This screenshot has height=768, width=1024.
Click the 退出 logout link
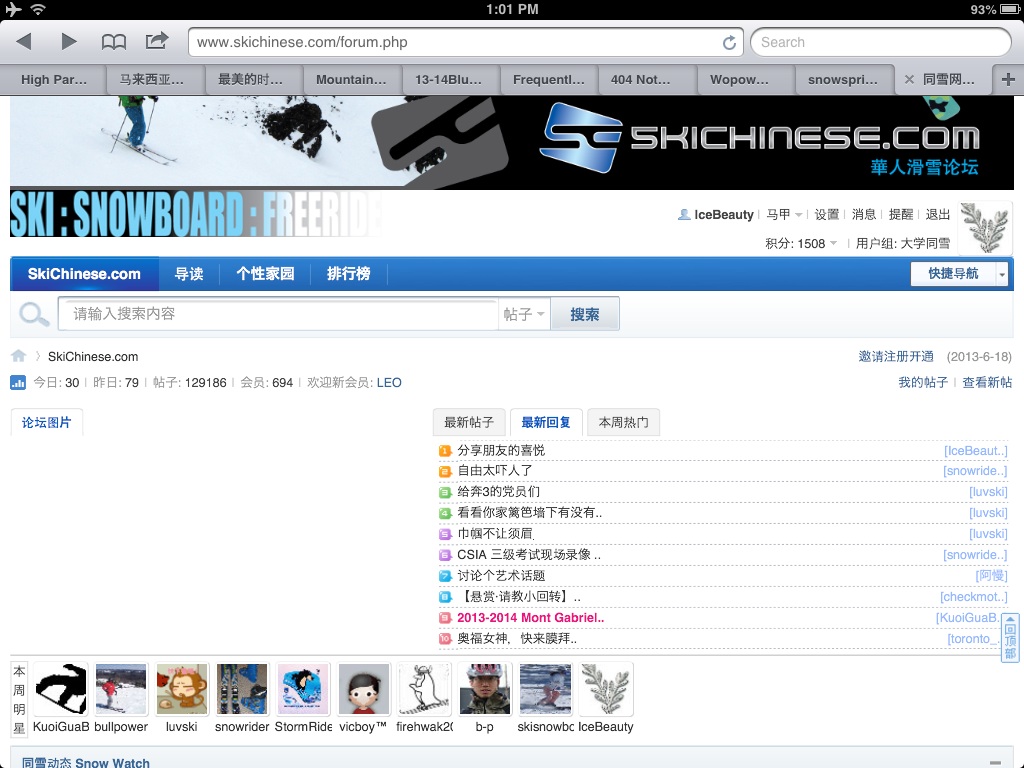click(937, 214)
